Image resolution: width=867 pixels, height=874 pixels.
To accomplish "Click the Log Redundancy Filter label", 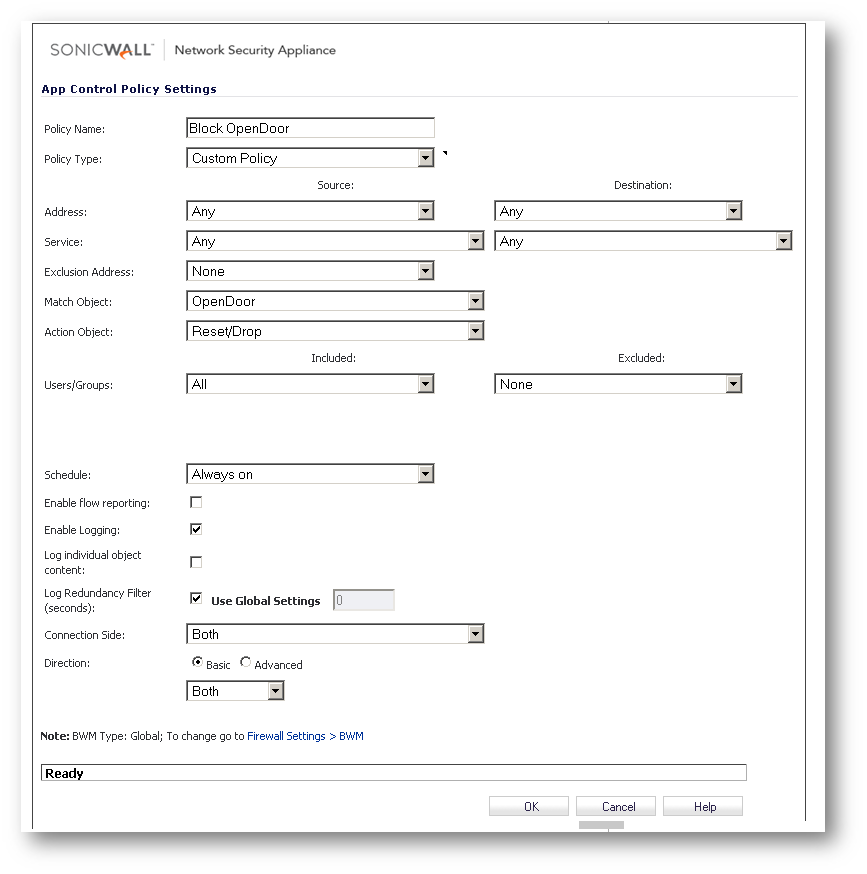I will (x=98, y=600).
